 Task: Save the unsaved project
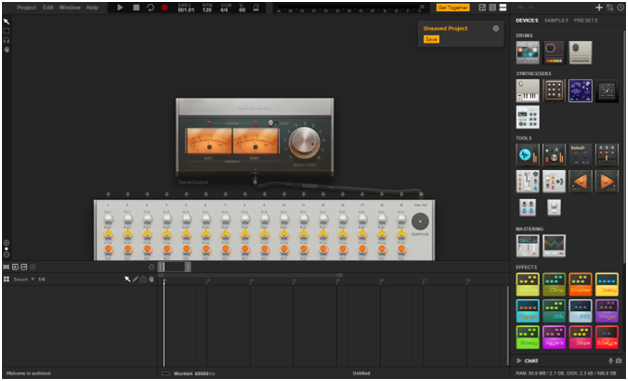click(431, 39)
